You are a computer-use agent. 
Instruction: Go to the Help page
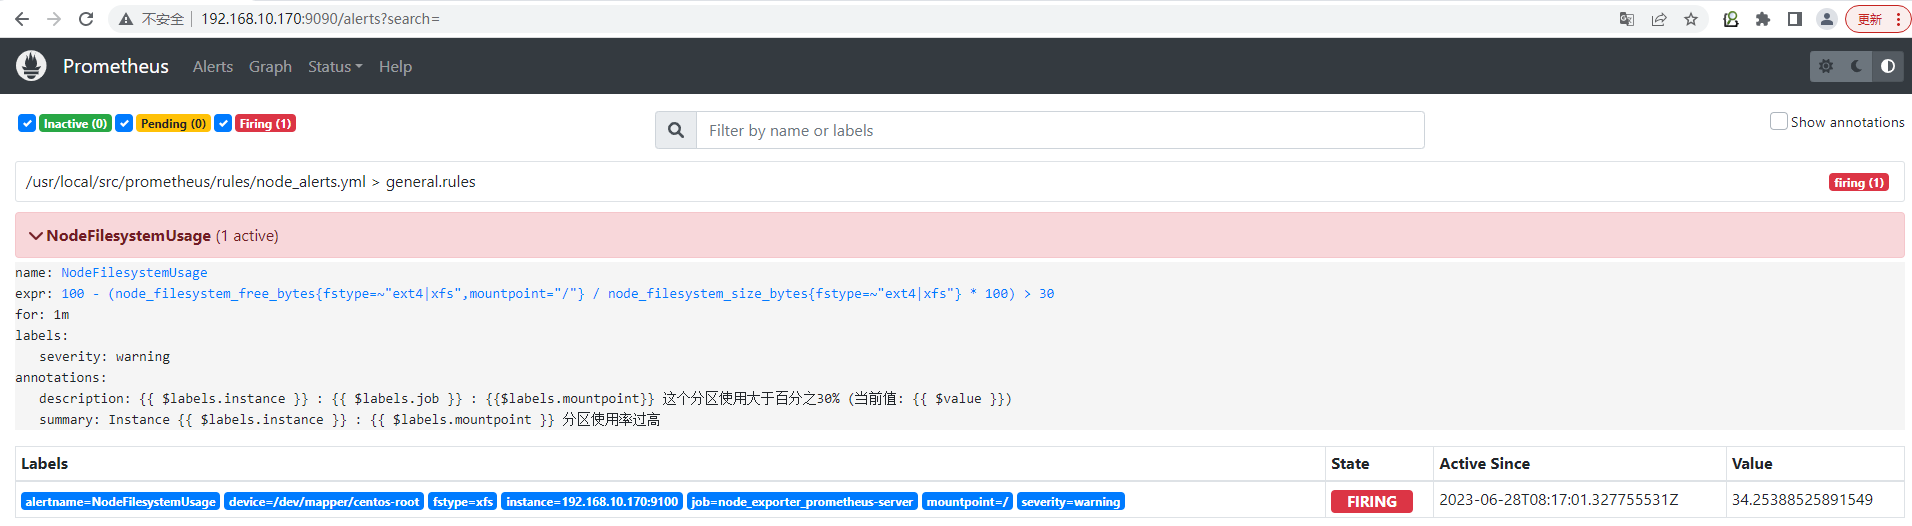395,66
